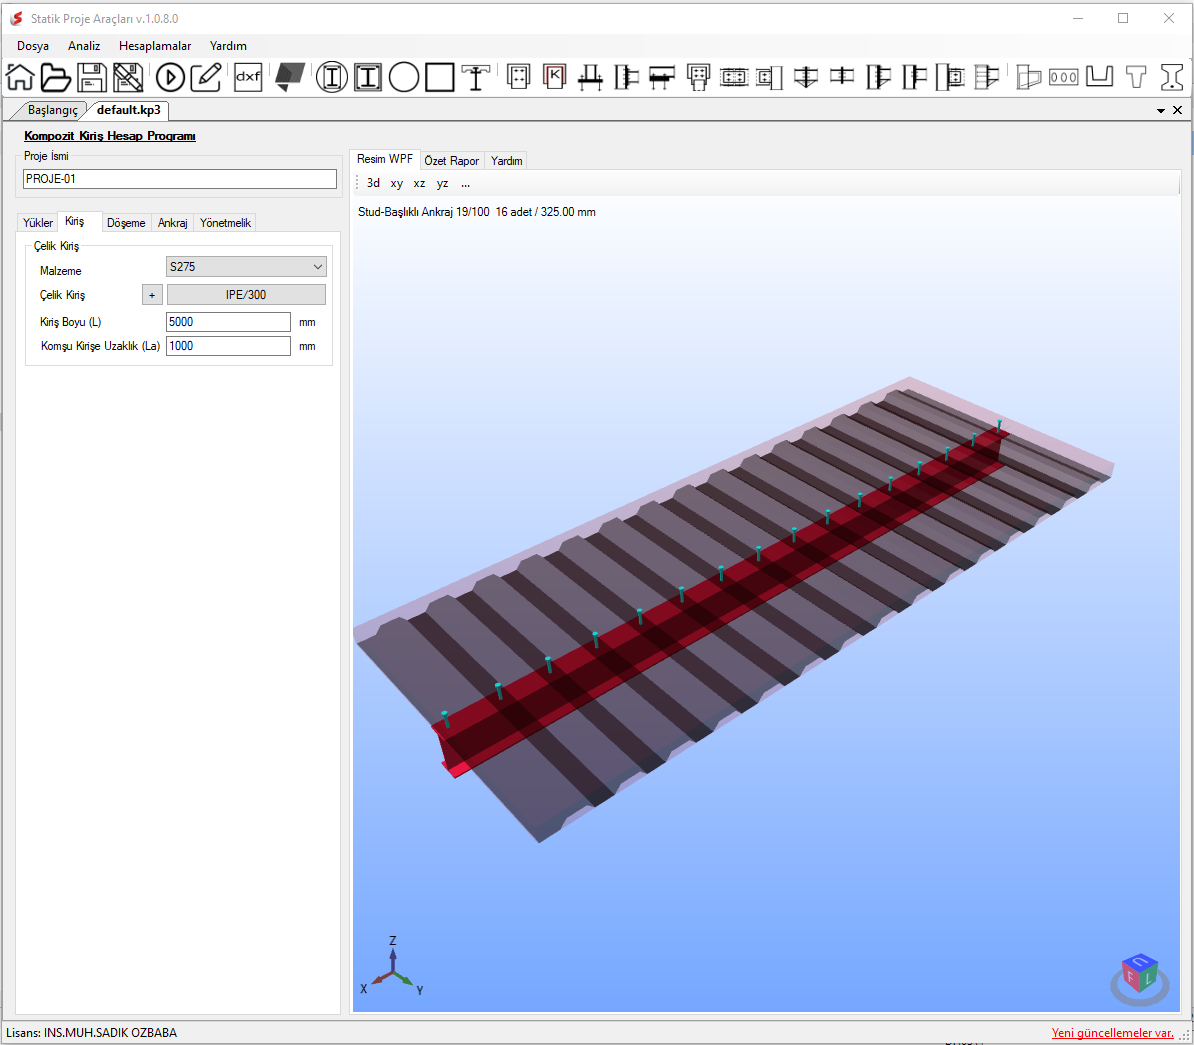Image resolution: width=1194 pixels, height=1045 pixels.
Task: Open the Yeni güncellemeler var link
Action: [x=1112, y=1033]
